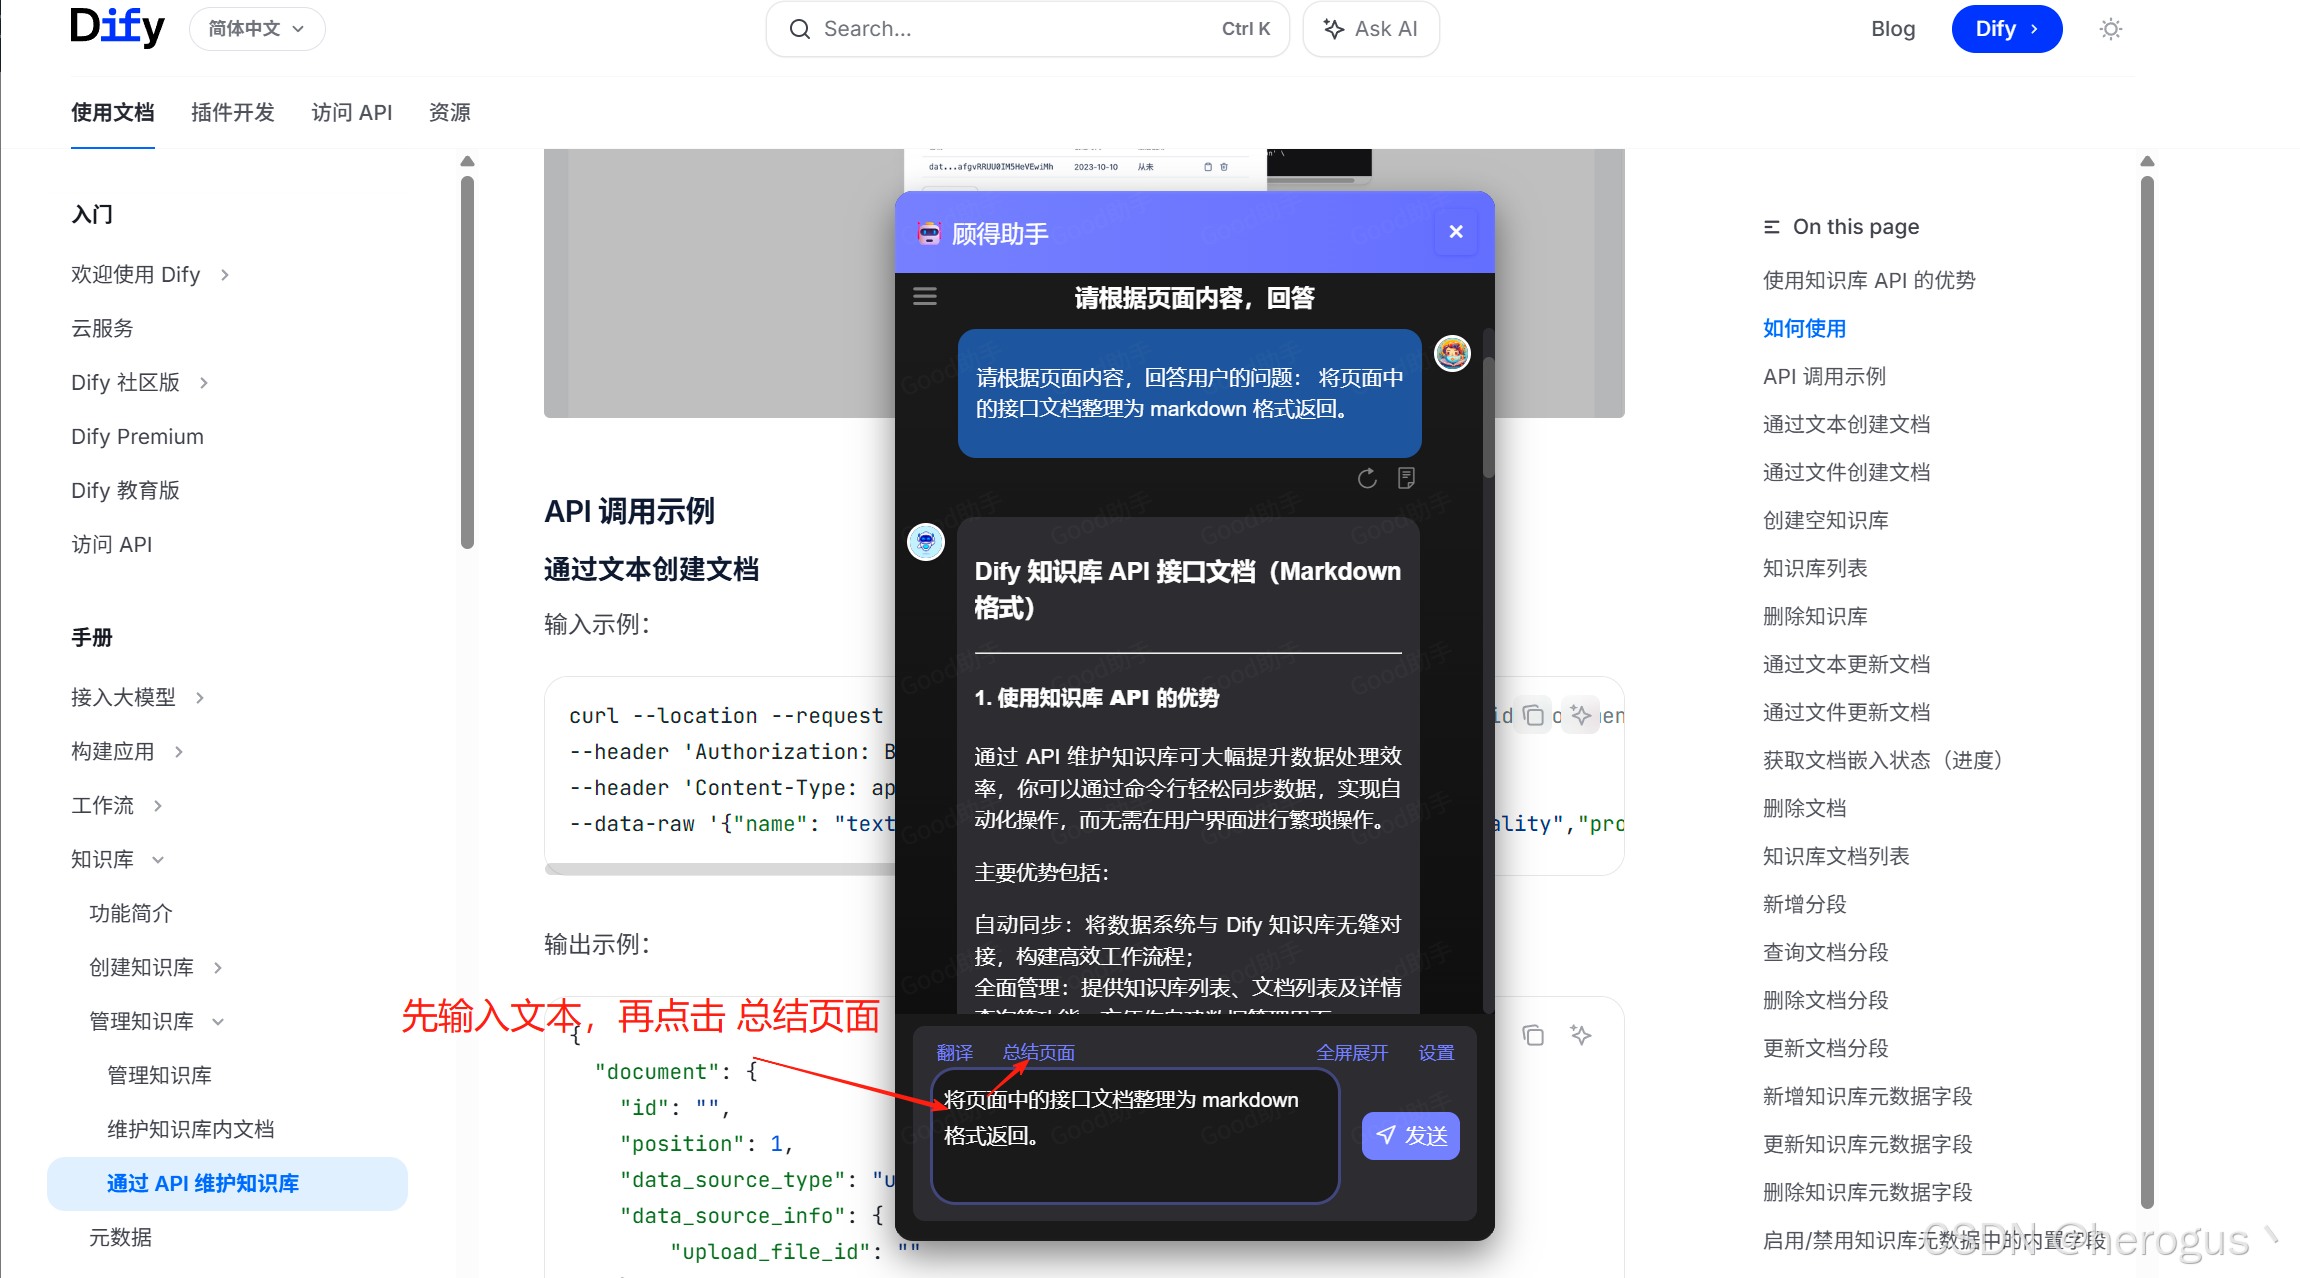2300x1278 pixels.
Task: Click the curl code block horizontal scrollbar
Action: (720, 868)
